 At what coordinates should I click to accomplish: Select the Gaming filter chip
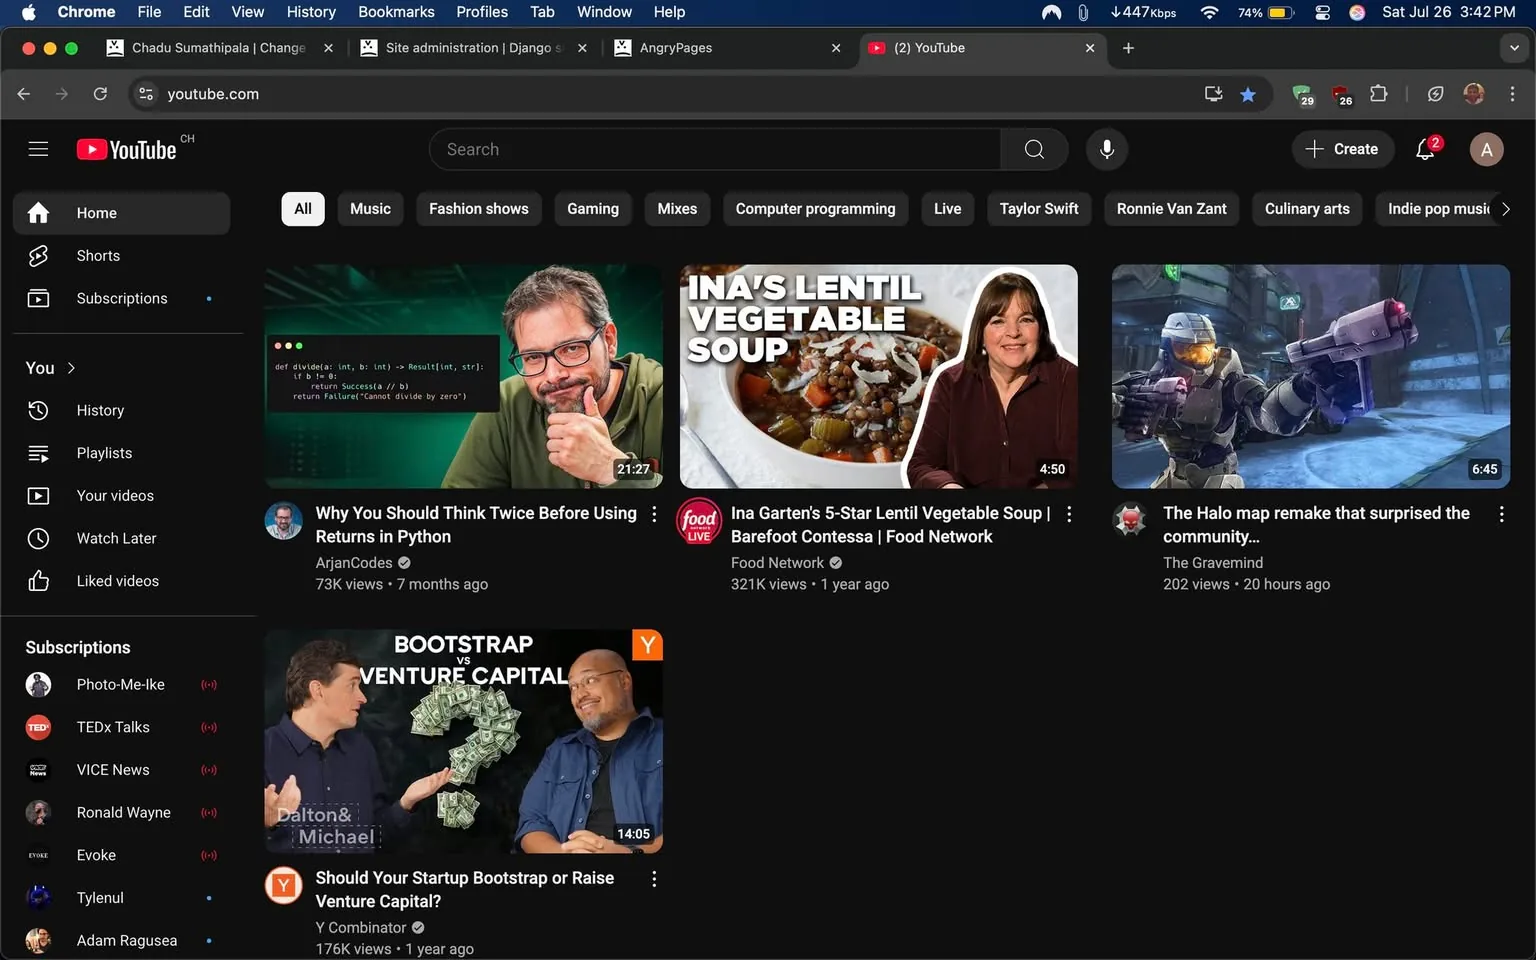(592, 208)
